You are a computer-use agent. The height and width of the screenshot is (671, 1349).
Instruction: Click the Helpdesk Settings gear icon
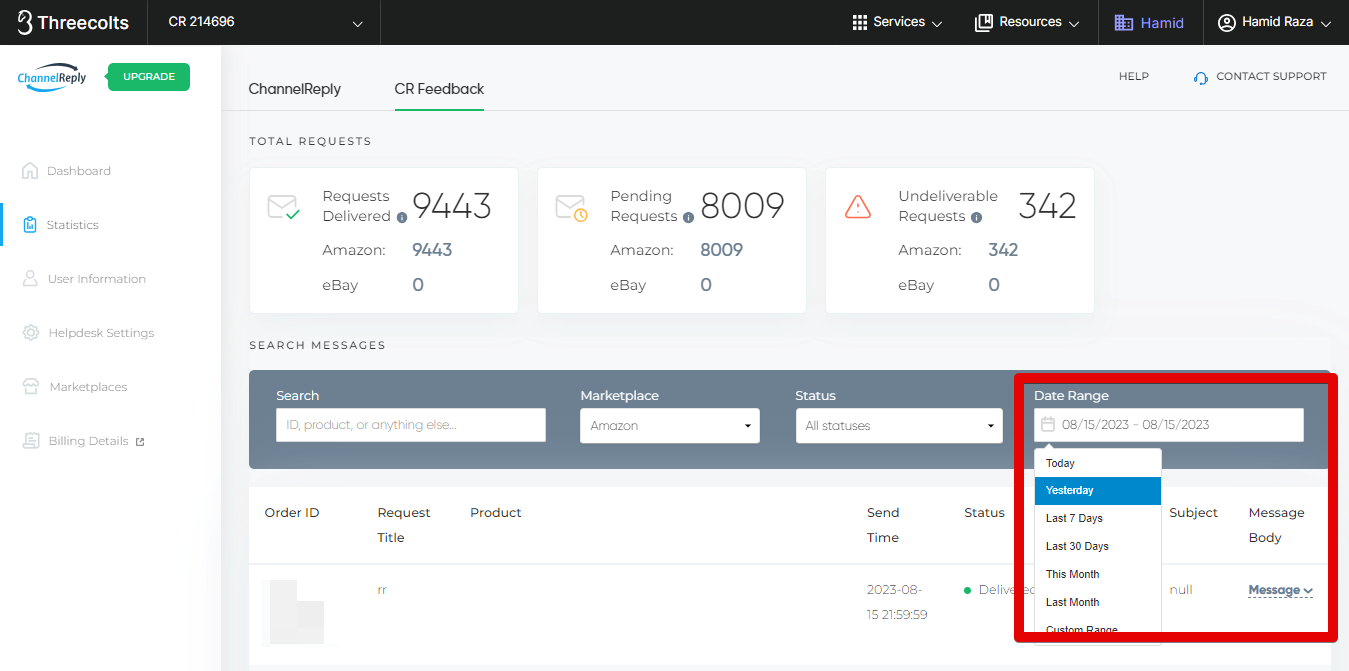[x=31, y=332]
